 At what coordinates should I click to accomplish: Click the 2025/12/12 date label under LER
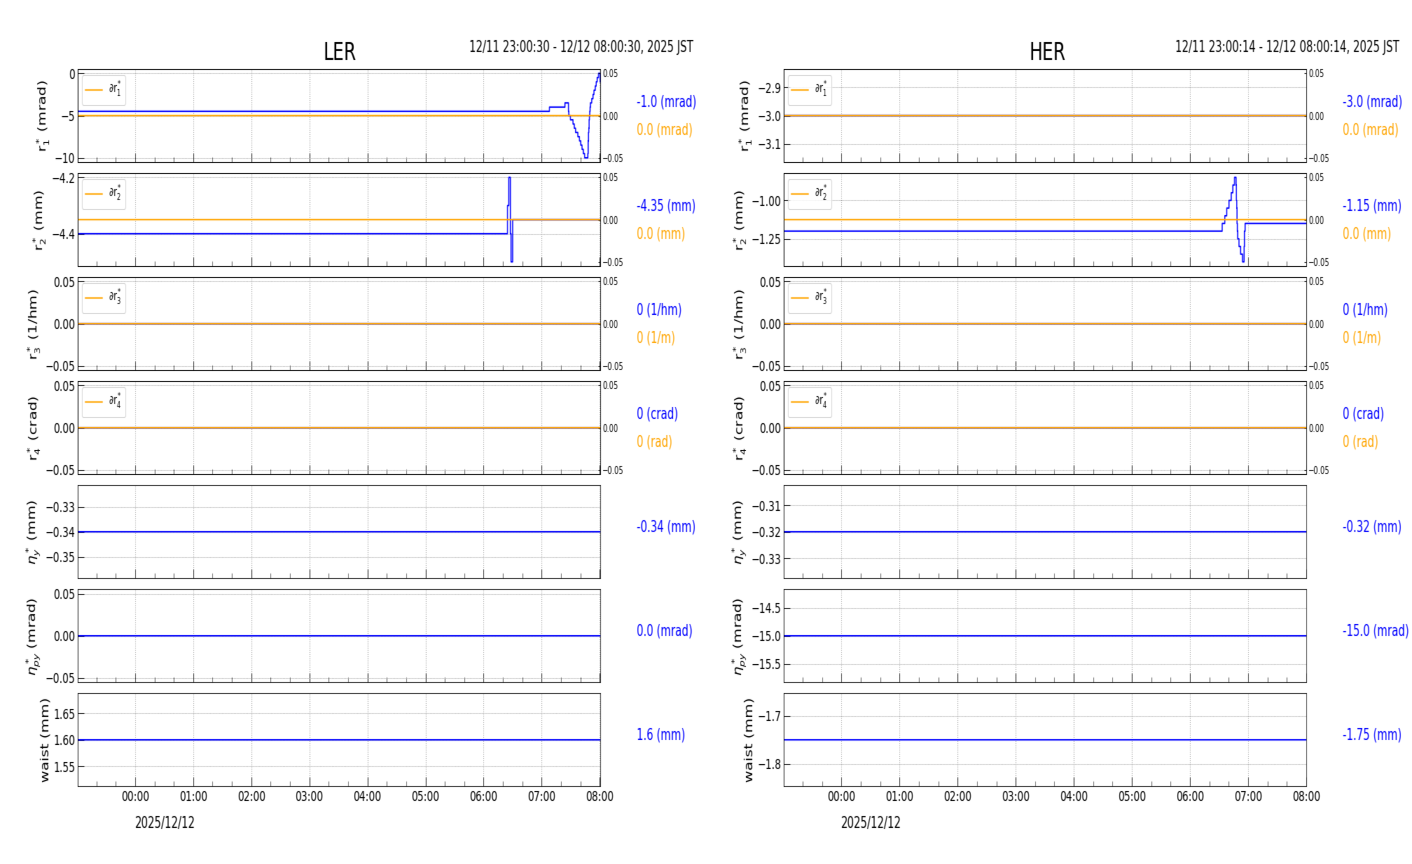(x=165, y=823)
